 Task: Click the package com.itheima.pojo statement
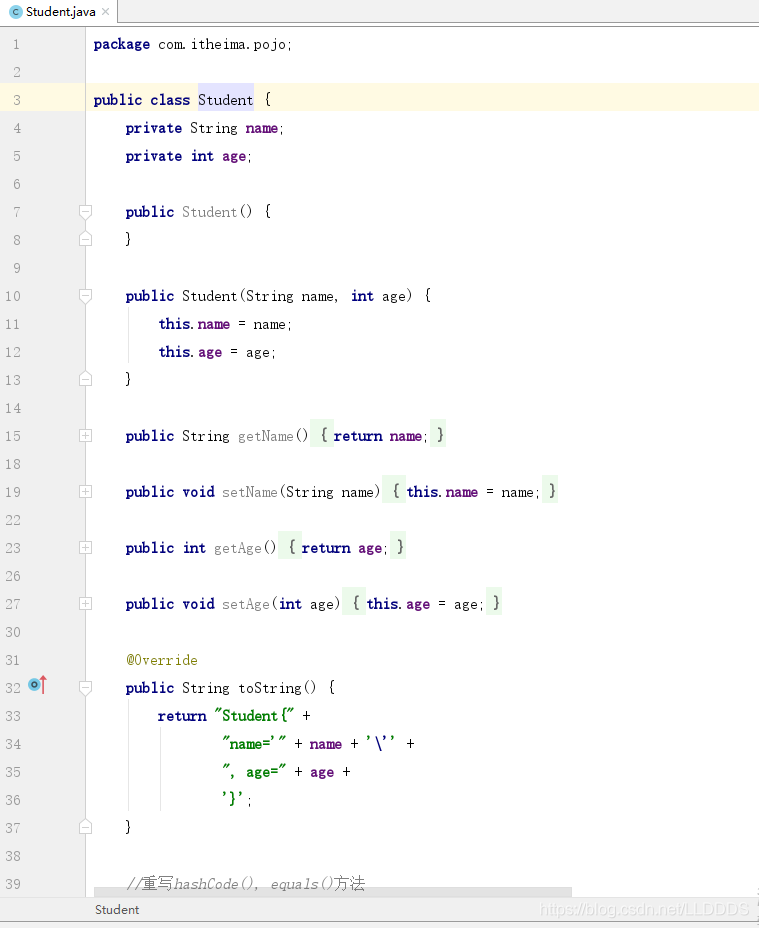pos(192,44)
